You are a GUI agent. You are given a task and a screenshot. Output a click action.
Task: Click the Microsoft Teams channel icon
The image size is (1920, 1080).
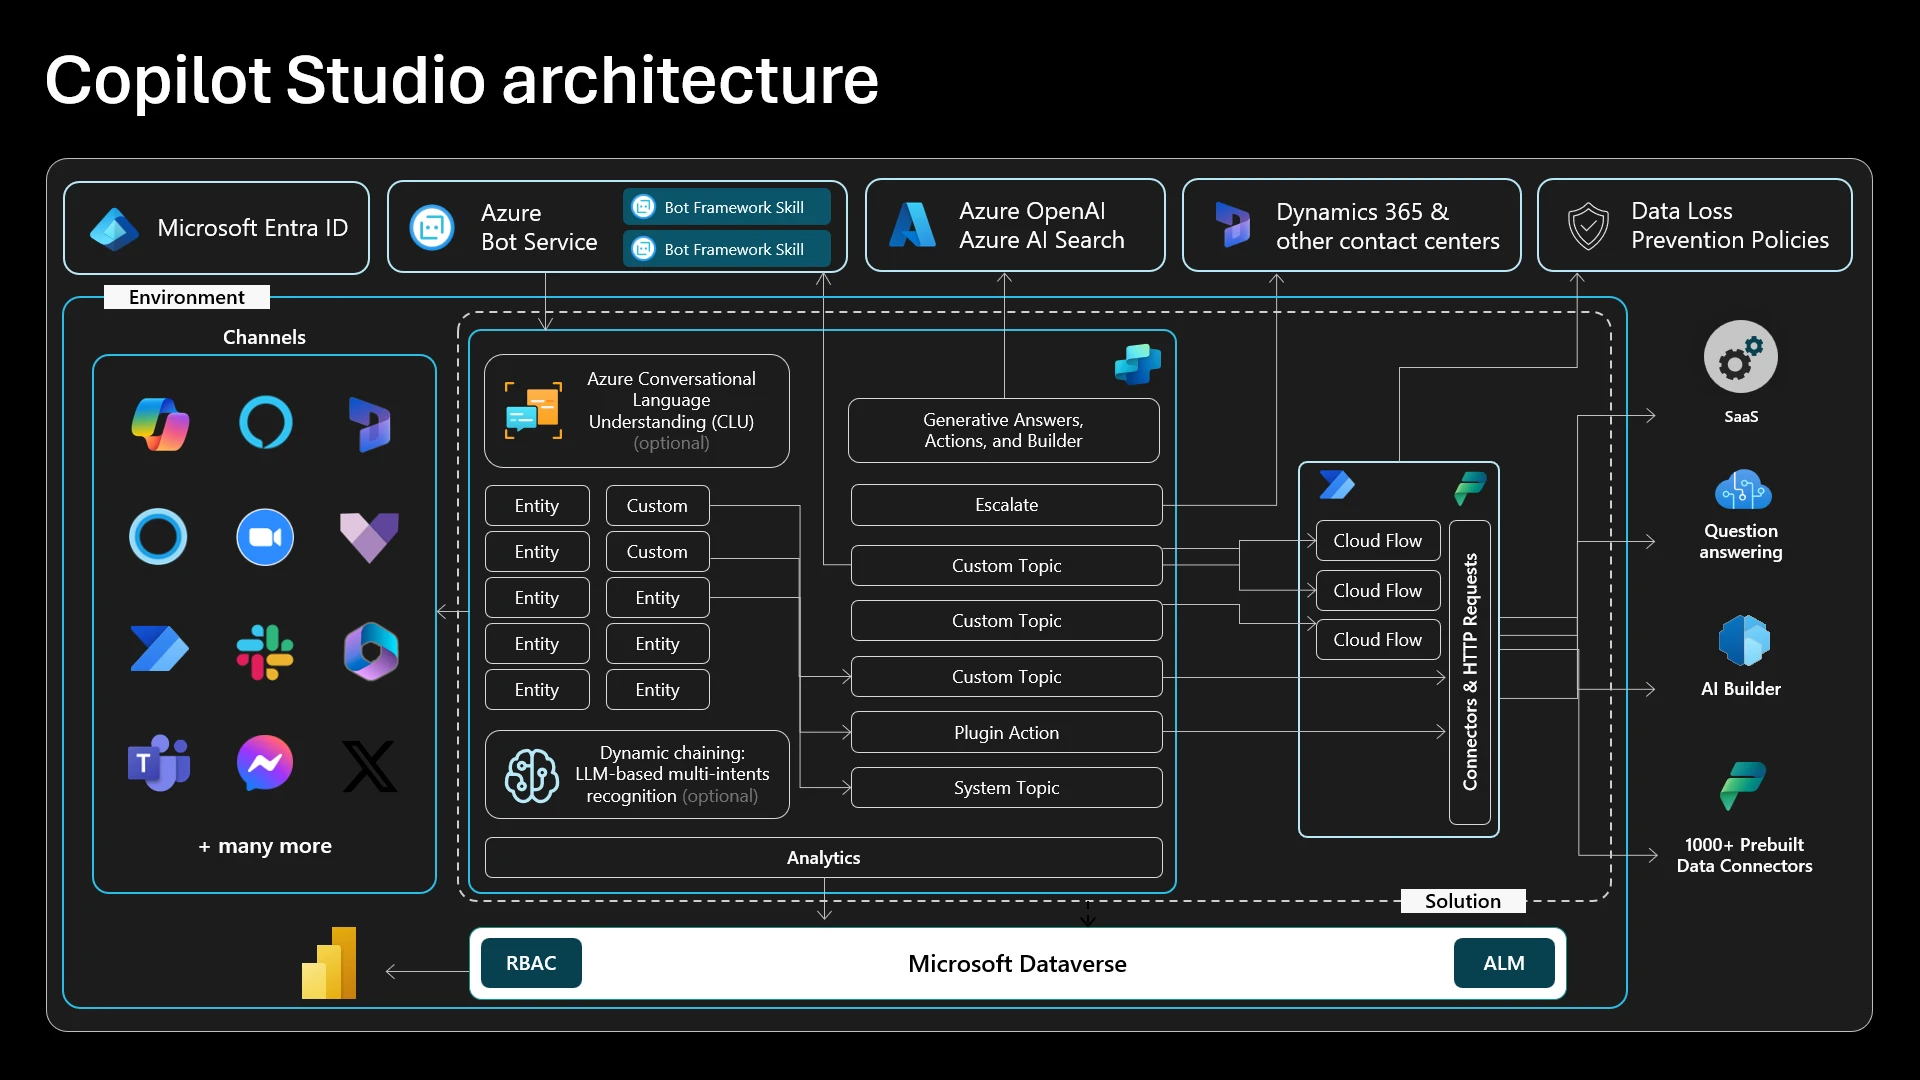158,763
